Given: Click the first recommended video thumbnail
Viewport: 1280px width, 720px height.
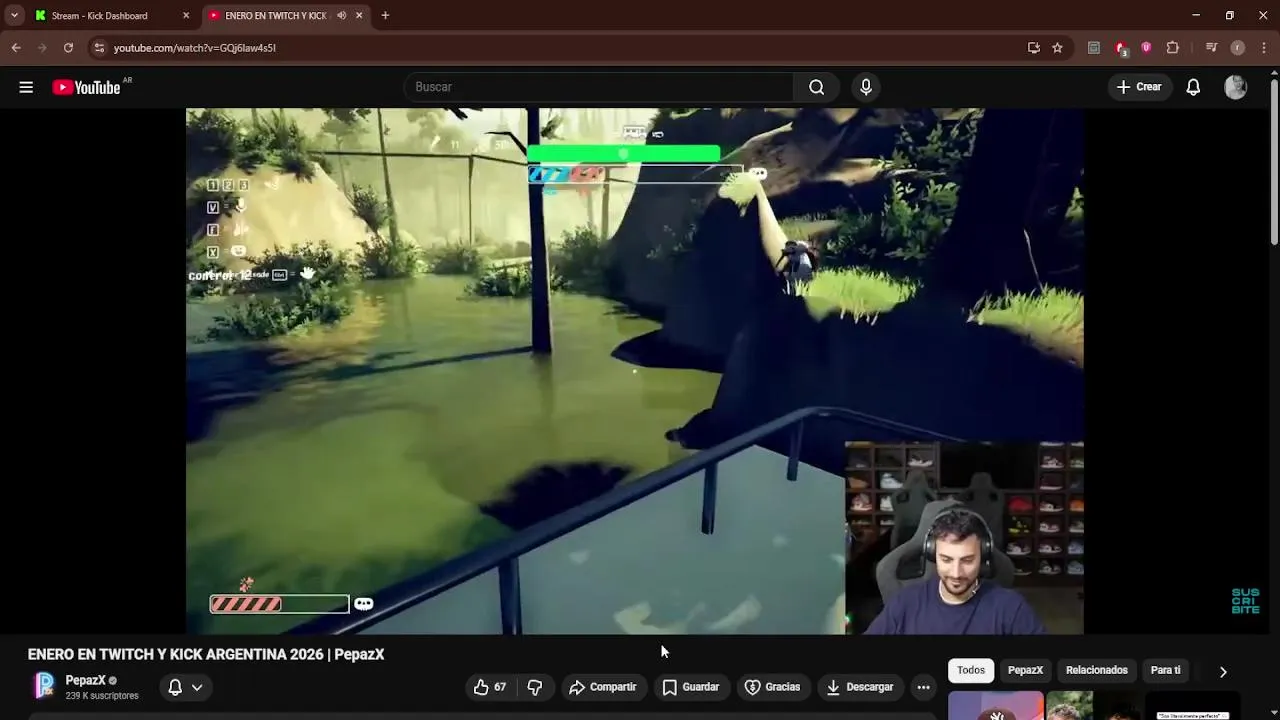Looking at the screenshot, I should (x=996, y=705).
